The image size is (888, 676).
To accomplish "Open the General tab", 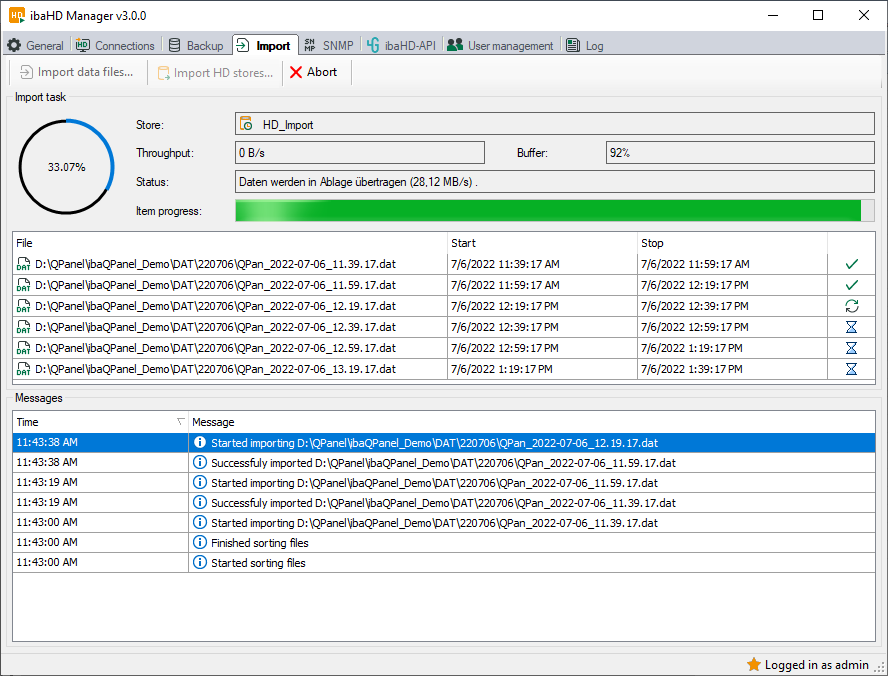I will click(x=35, y=45).
